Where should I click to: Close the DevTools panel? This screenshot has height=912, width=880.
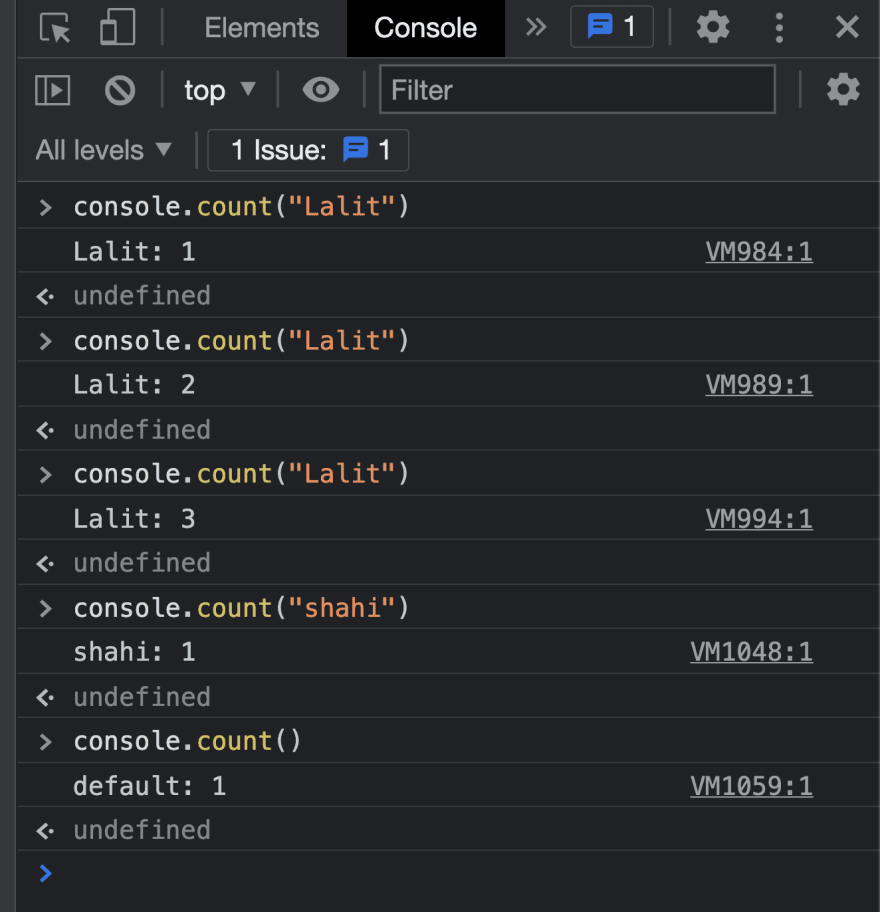(847, 27)
